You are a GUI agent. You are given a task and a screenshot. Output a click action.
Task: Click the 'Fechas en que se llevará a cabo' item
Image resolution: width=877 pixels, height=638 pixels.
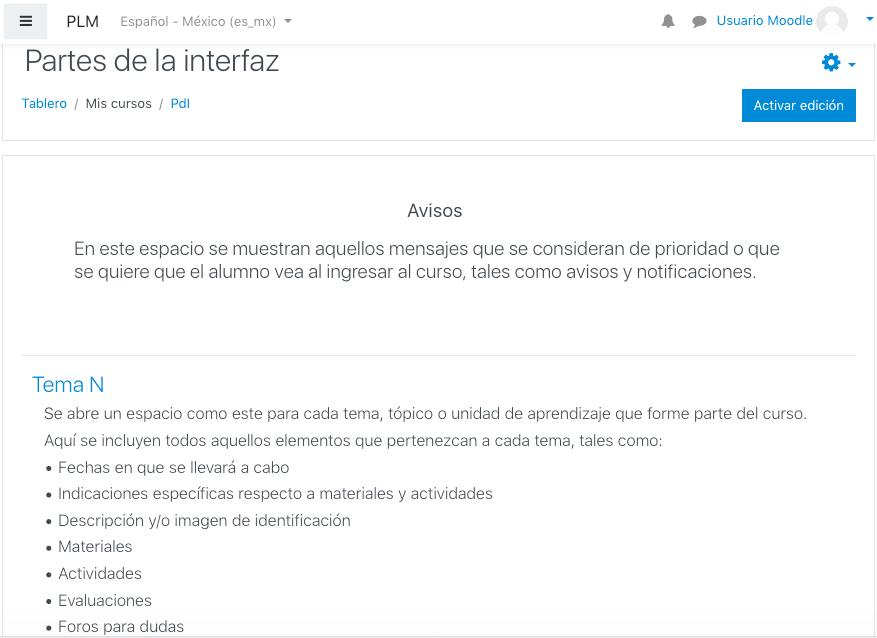(173, 467)
